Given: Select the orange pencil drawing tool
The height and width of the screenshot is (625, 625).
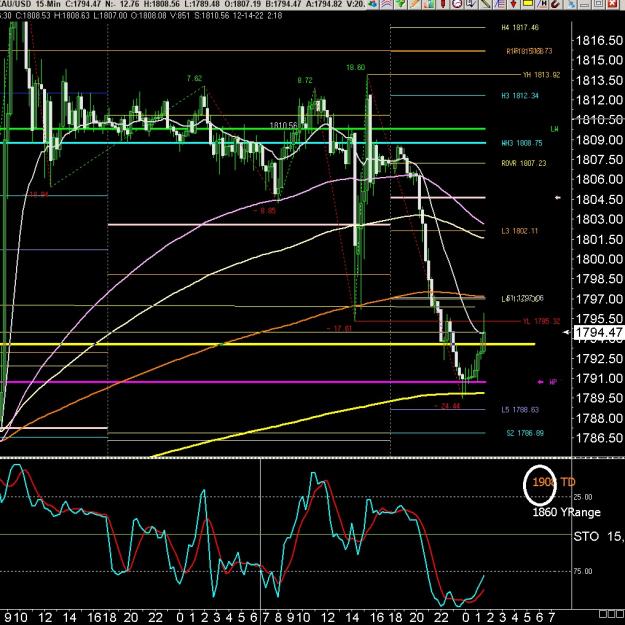Looking at the screenshot, I should tap(415, 4).
